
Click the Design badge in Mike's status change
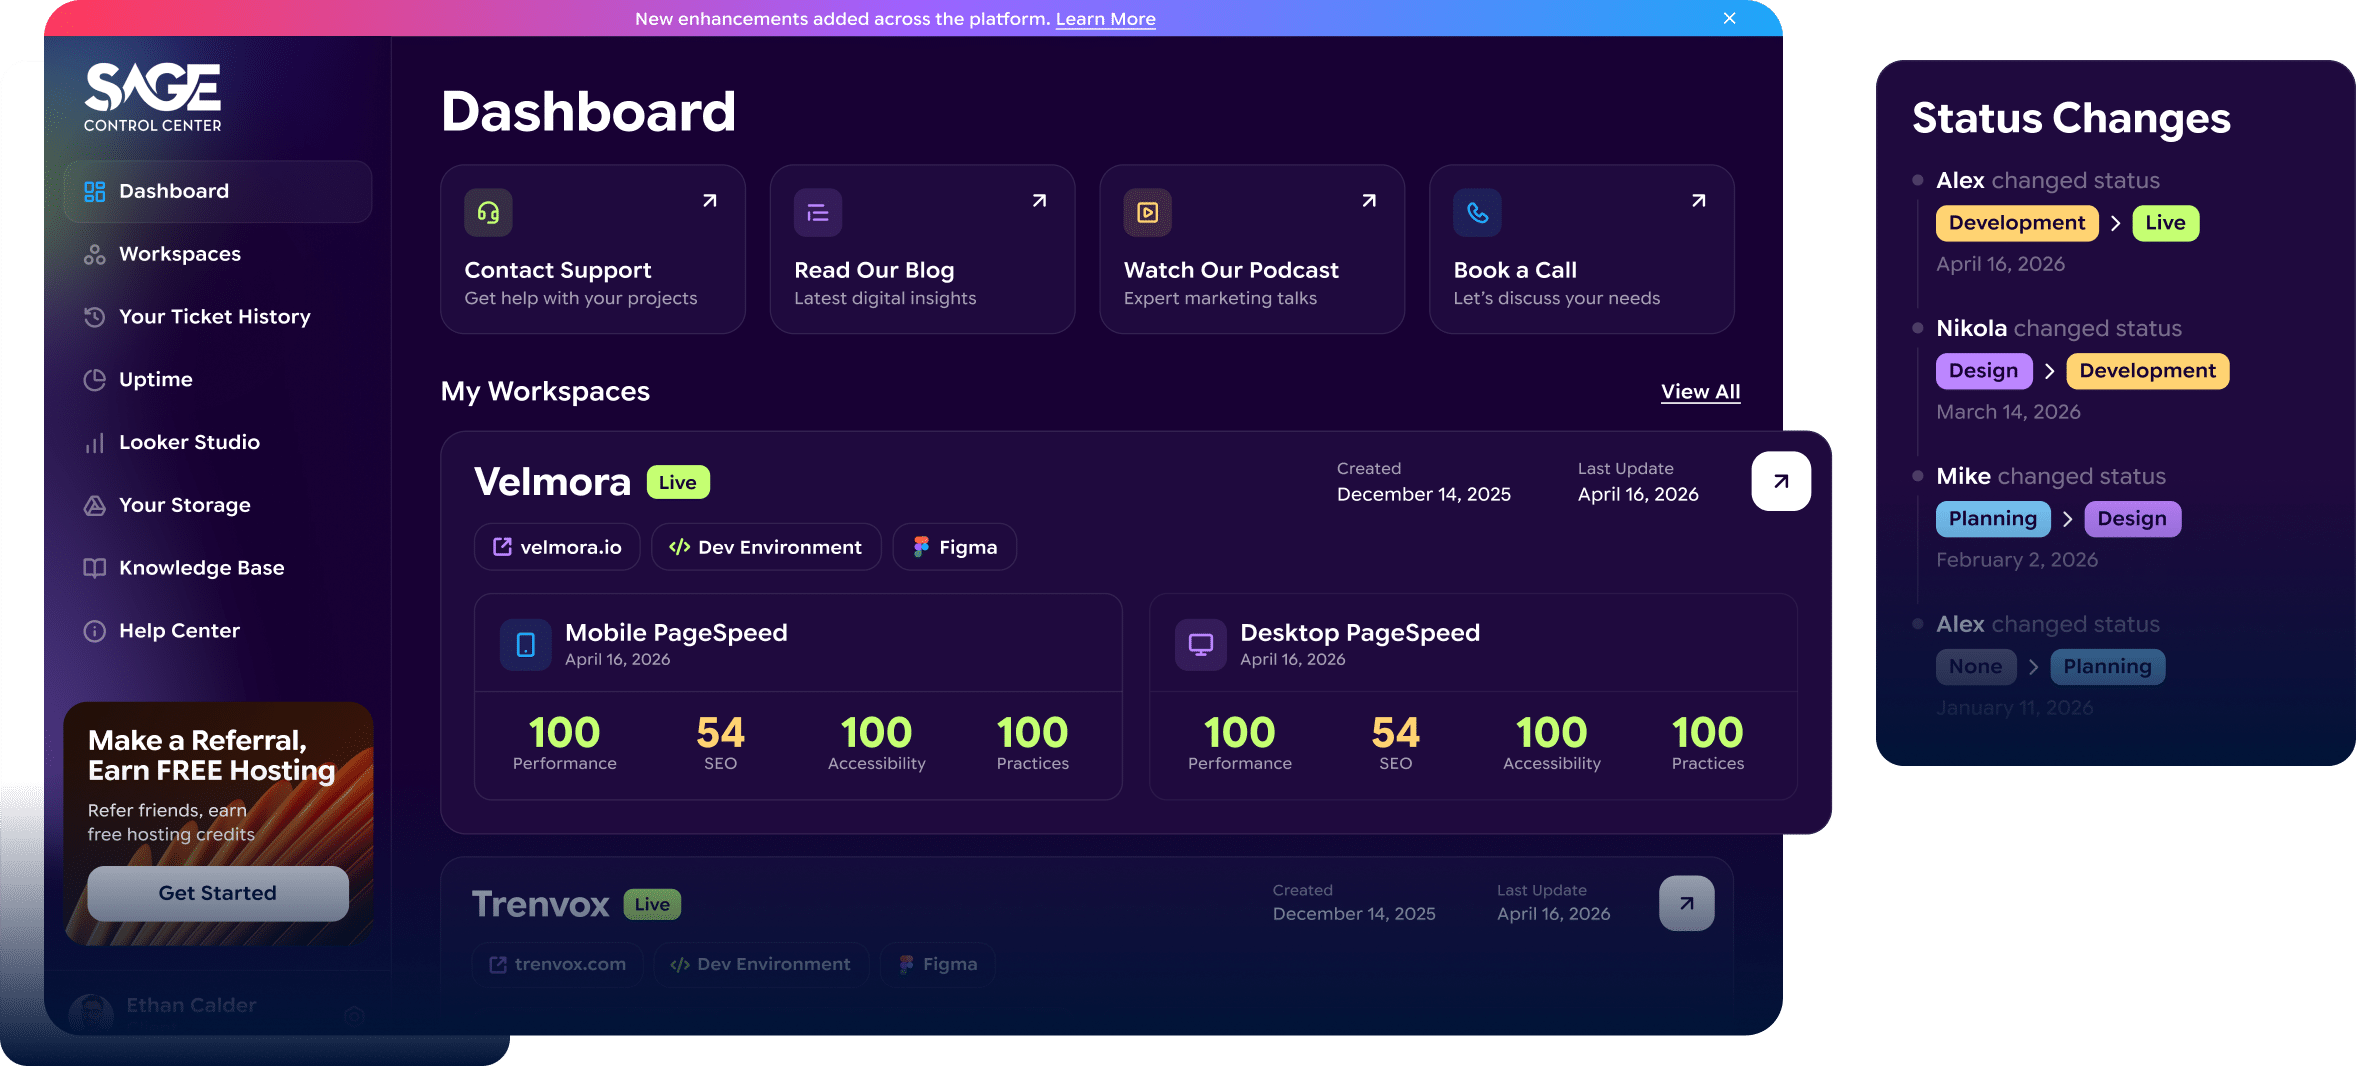(2132, 519)
